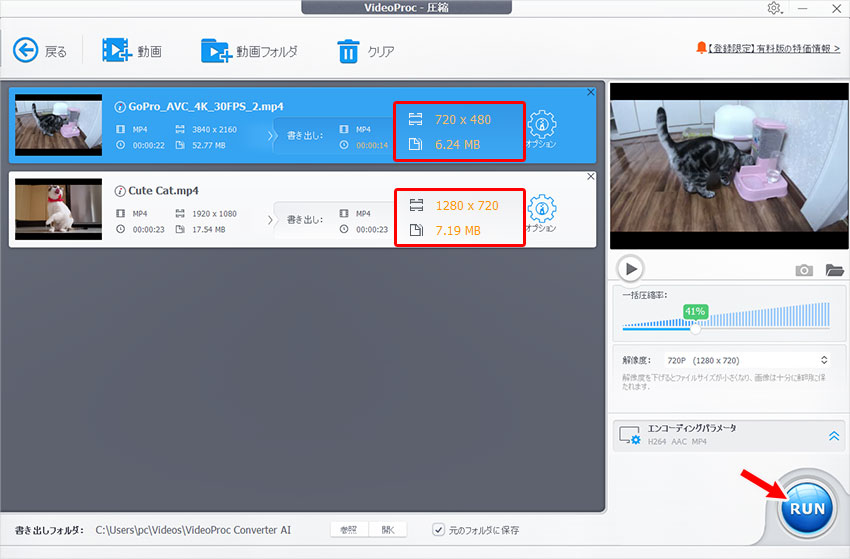850x559 pixels.
Task: Click the back arrow (戻る) icon
Action: (x=25, y=50)
